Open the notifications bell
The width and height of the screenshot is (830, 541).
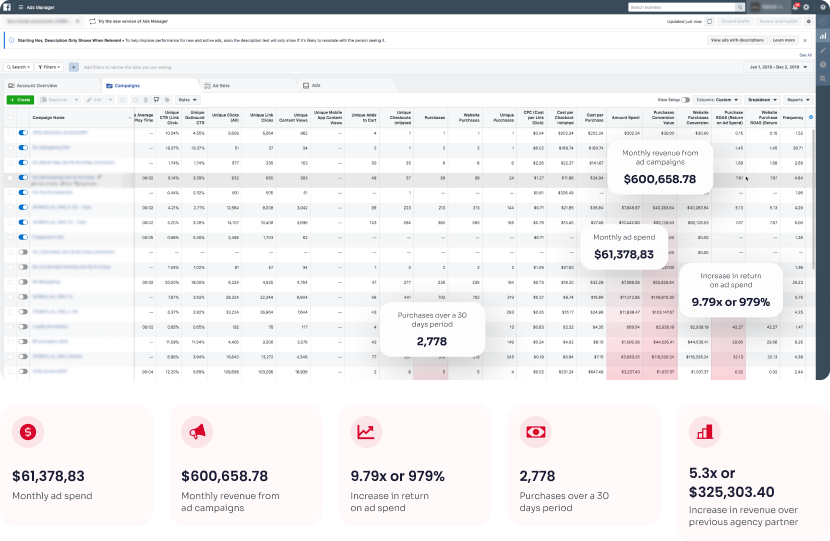tap(796, 7)
